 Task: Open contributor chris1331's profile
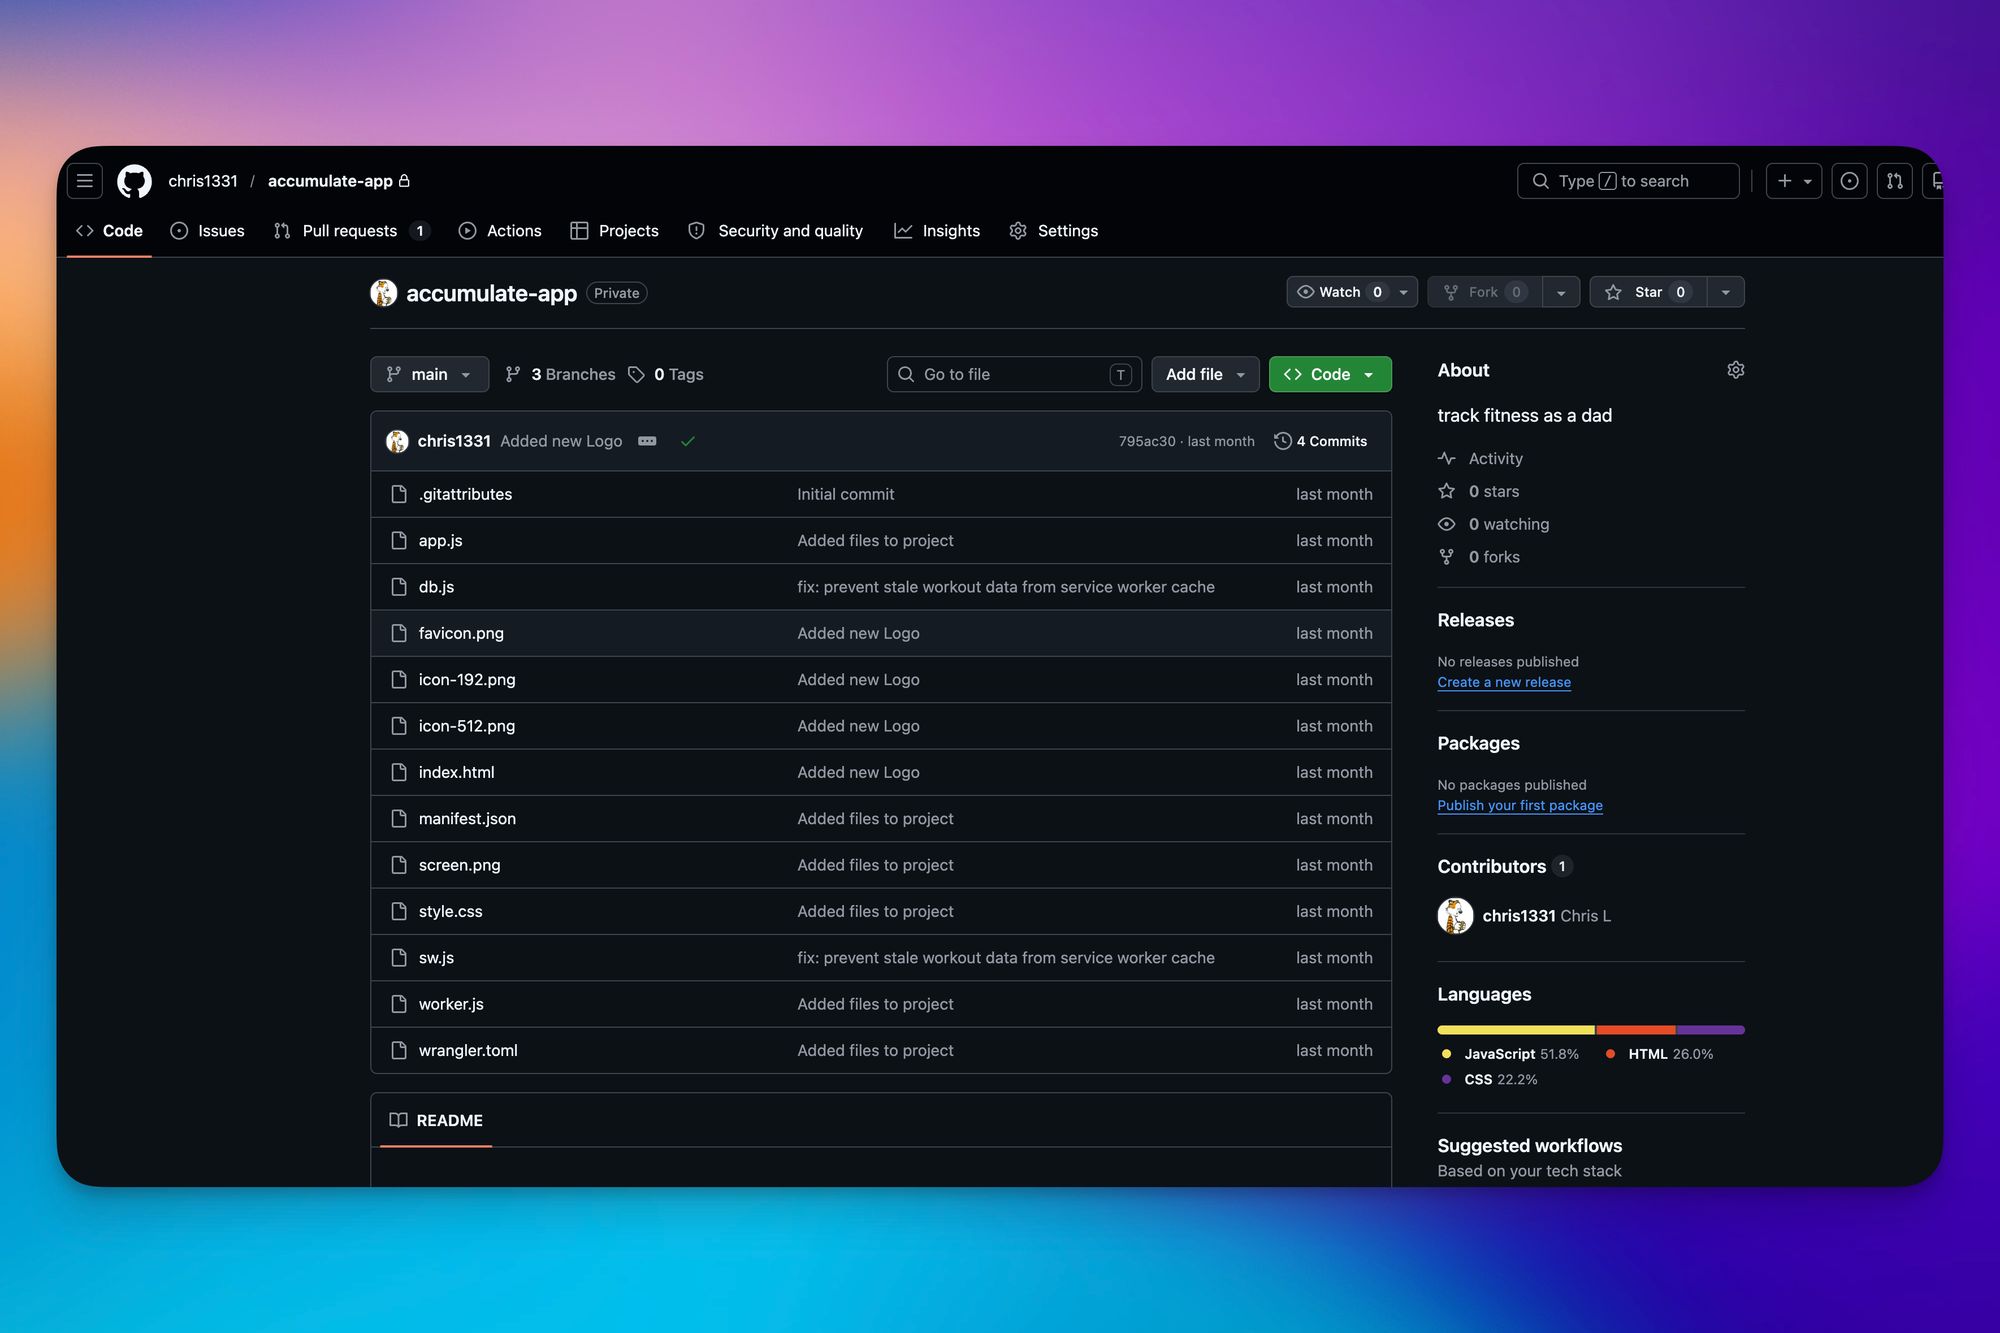(1519, 915)
